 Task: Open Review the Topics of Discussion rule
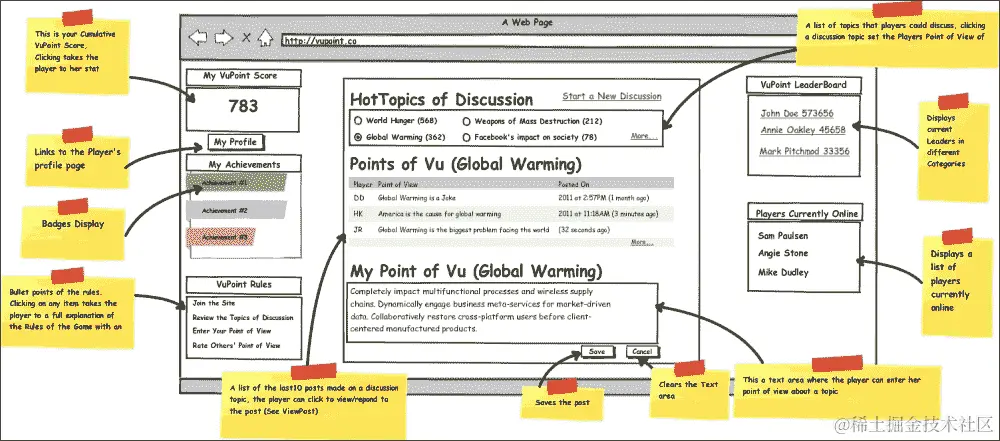(x=243, y=317)
